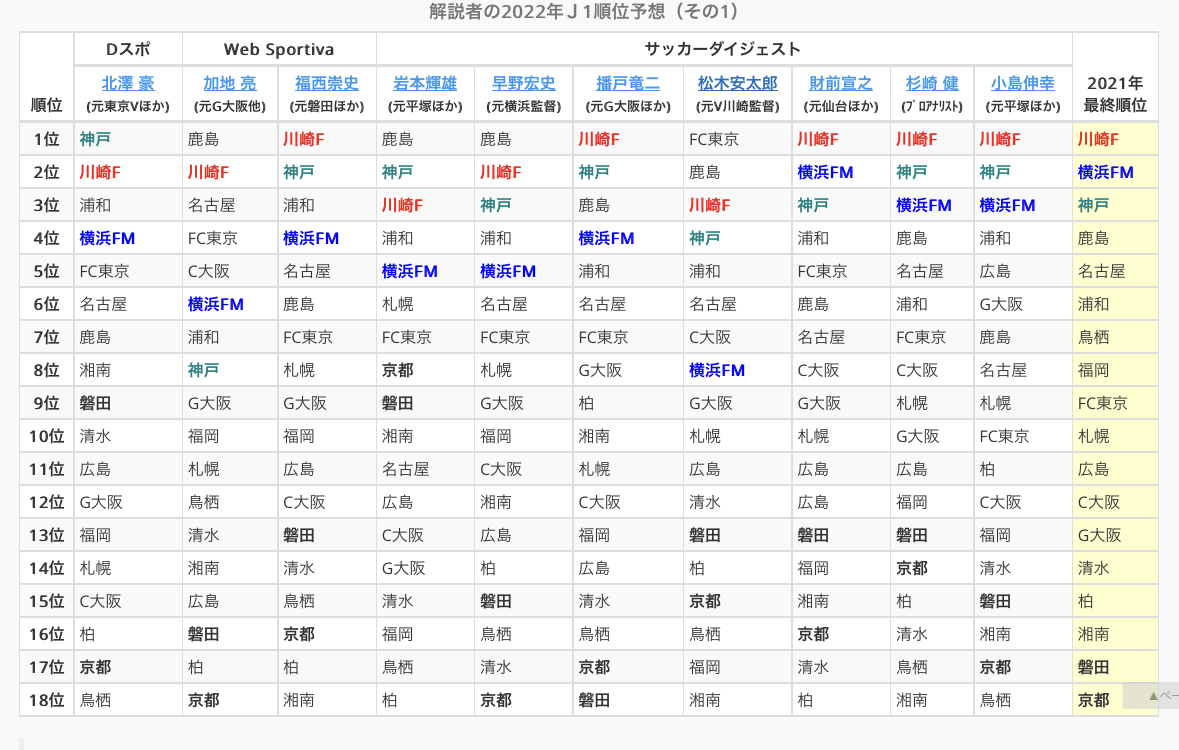Select 磐田 in 北澤 豪's 9位 cell
The height and width of the screenshot is (750, 1179).
pos(95,403)
